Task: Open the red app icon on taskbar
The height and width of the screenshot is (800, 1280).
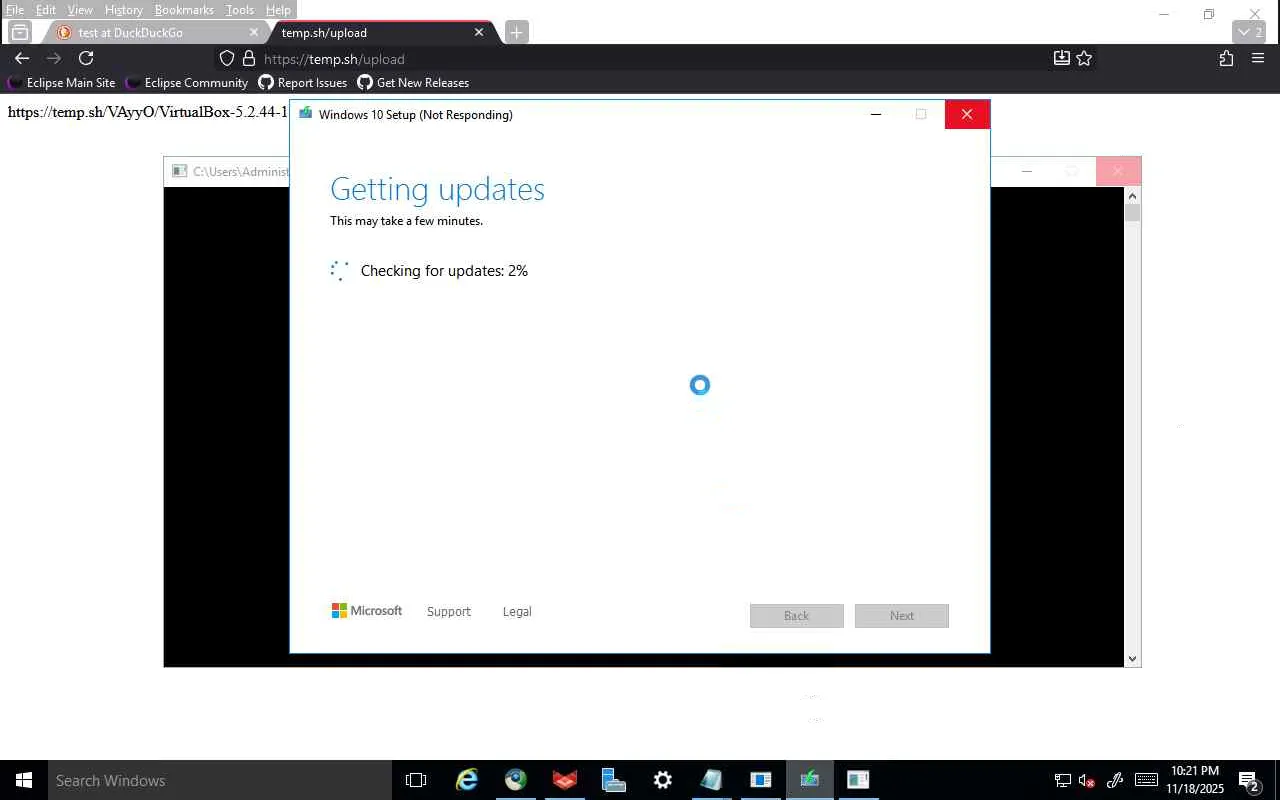Action: [x=565, y=780]
